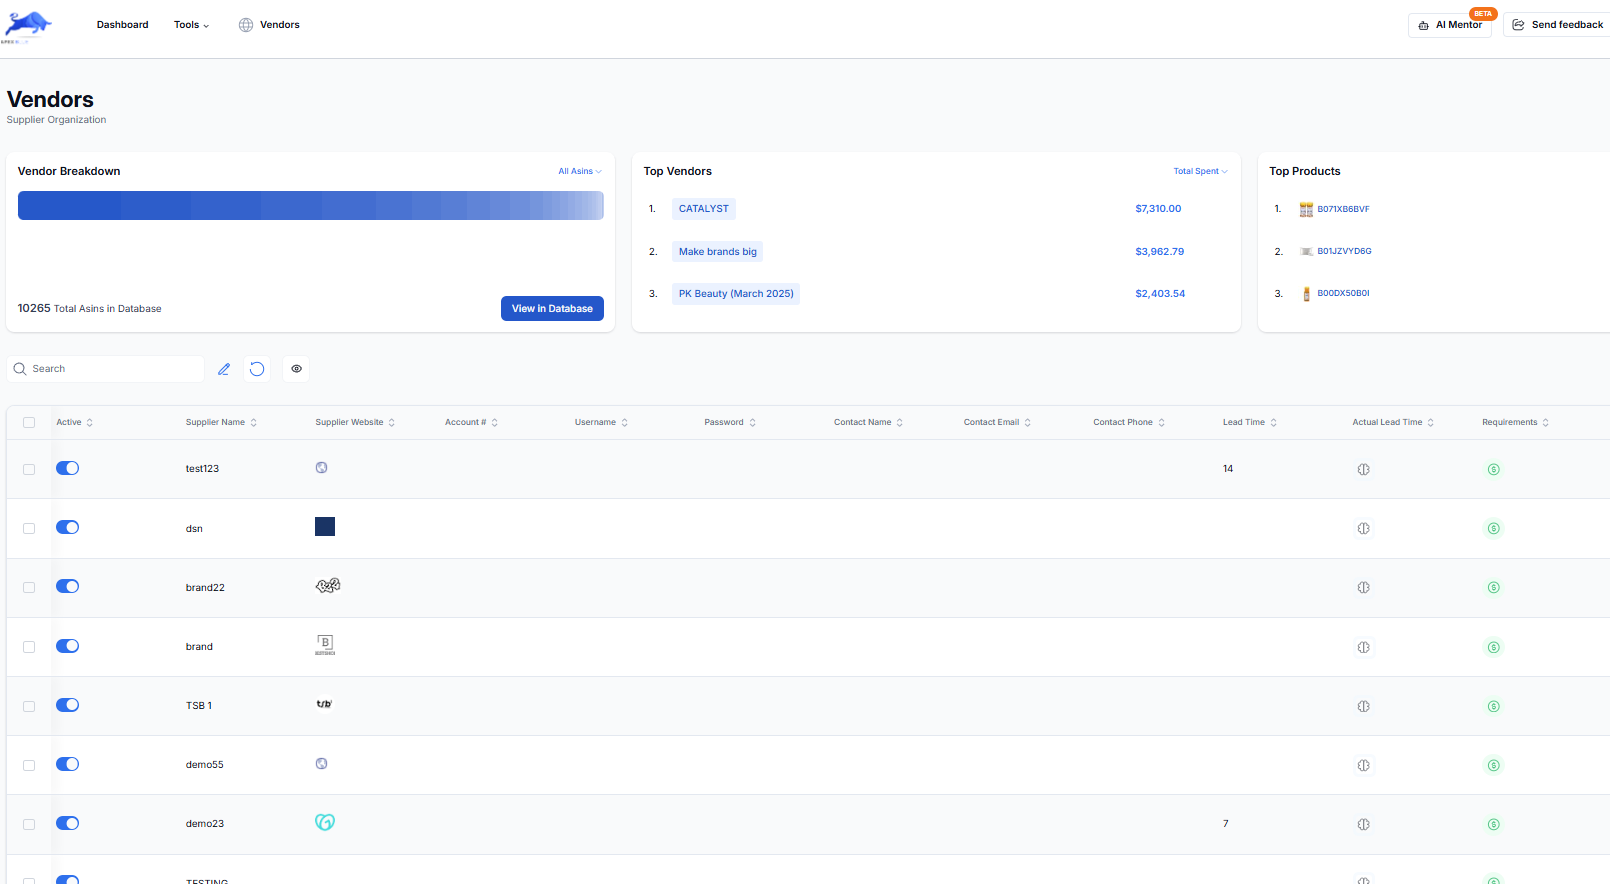This screenshot has height=884, width=1610.
Task: Click the thumbnail for product B071XB6BVF
Action: click(x=1306, y=209)
